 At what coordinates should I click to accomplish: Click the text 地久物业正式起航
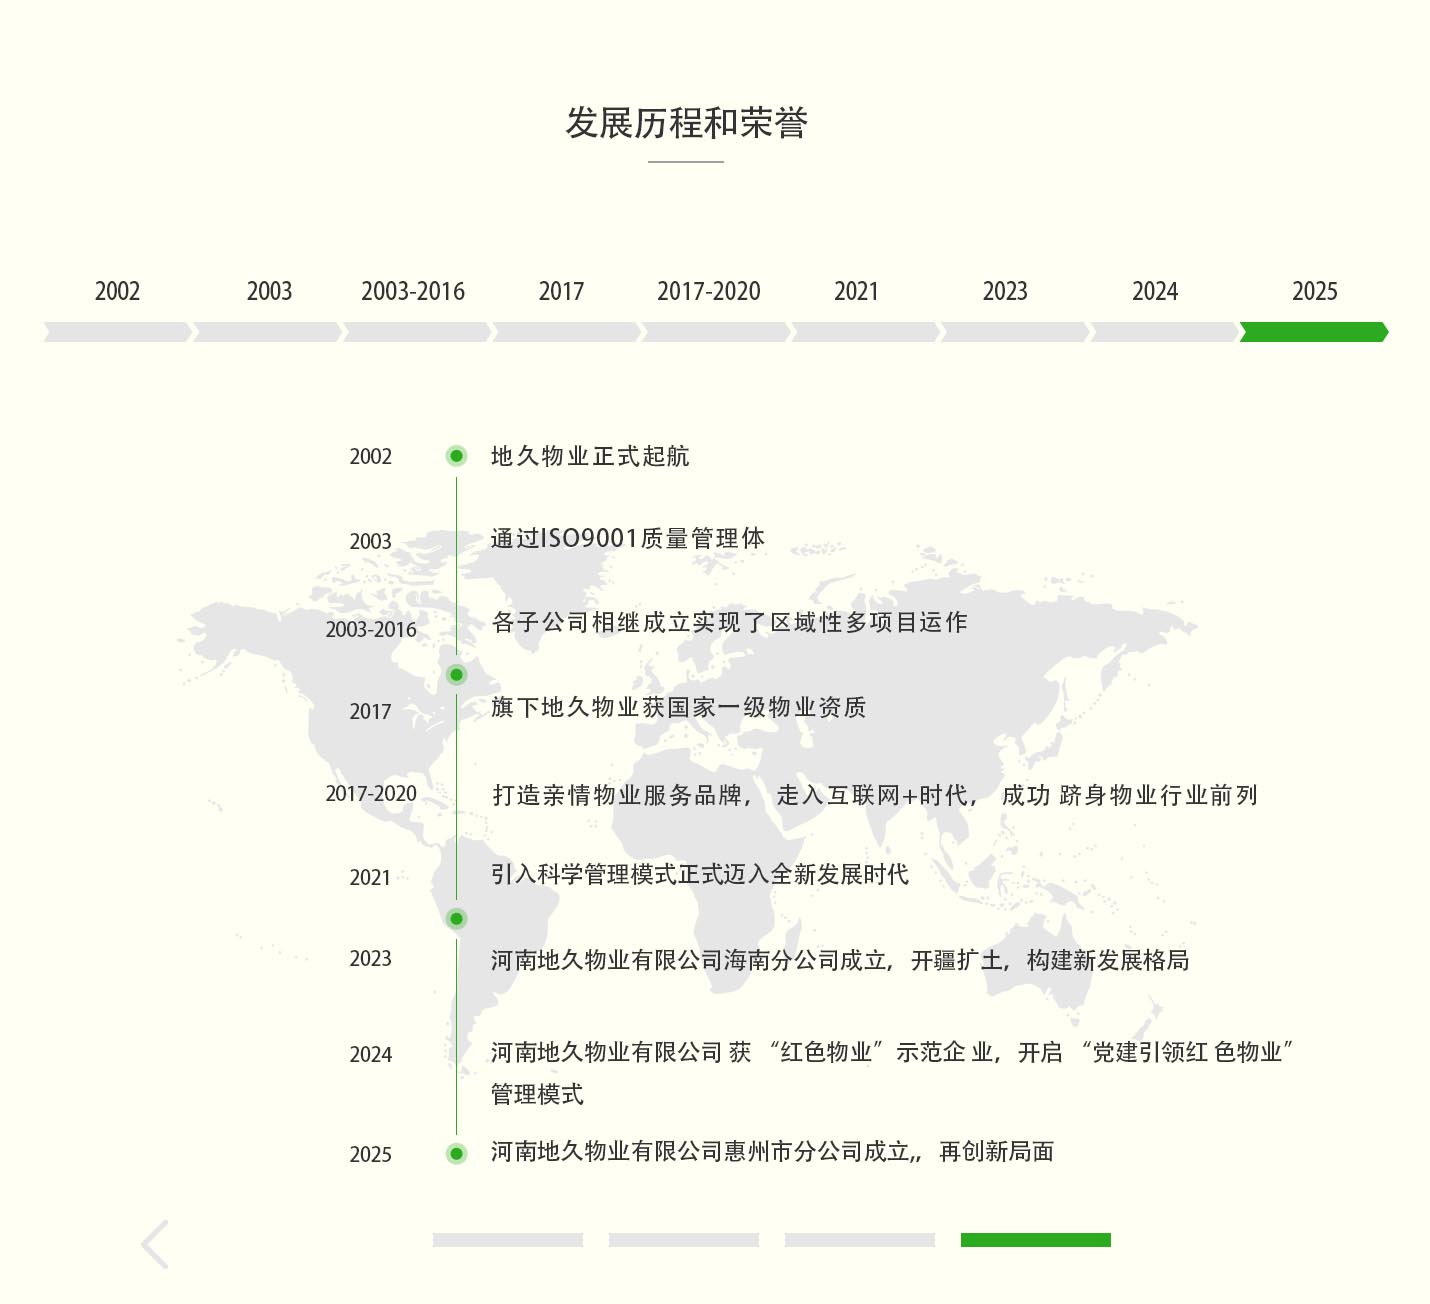pos(590,456)
